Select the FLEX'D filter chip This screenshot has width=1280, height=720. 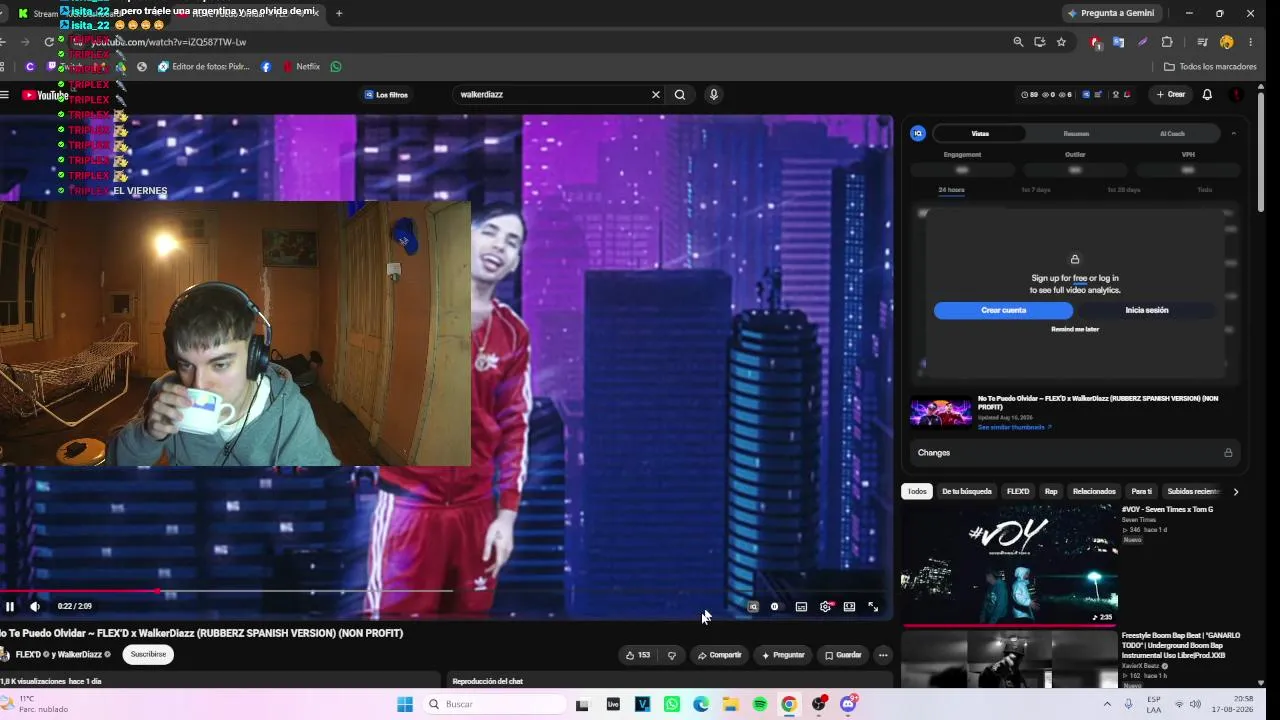pyautogui.click(x=1018, y=491)
